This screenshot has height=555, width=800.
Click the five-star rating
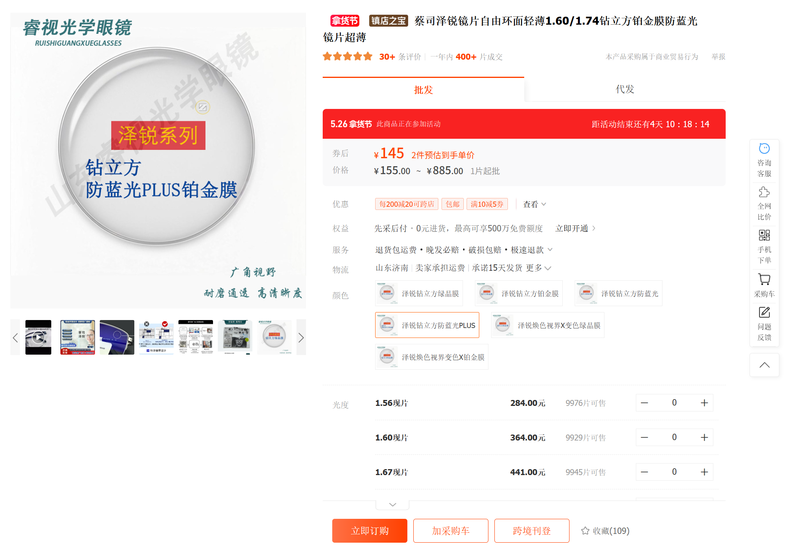click(x=347, y=57)
